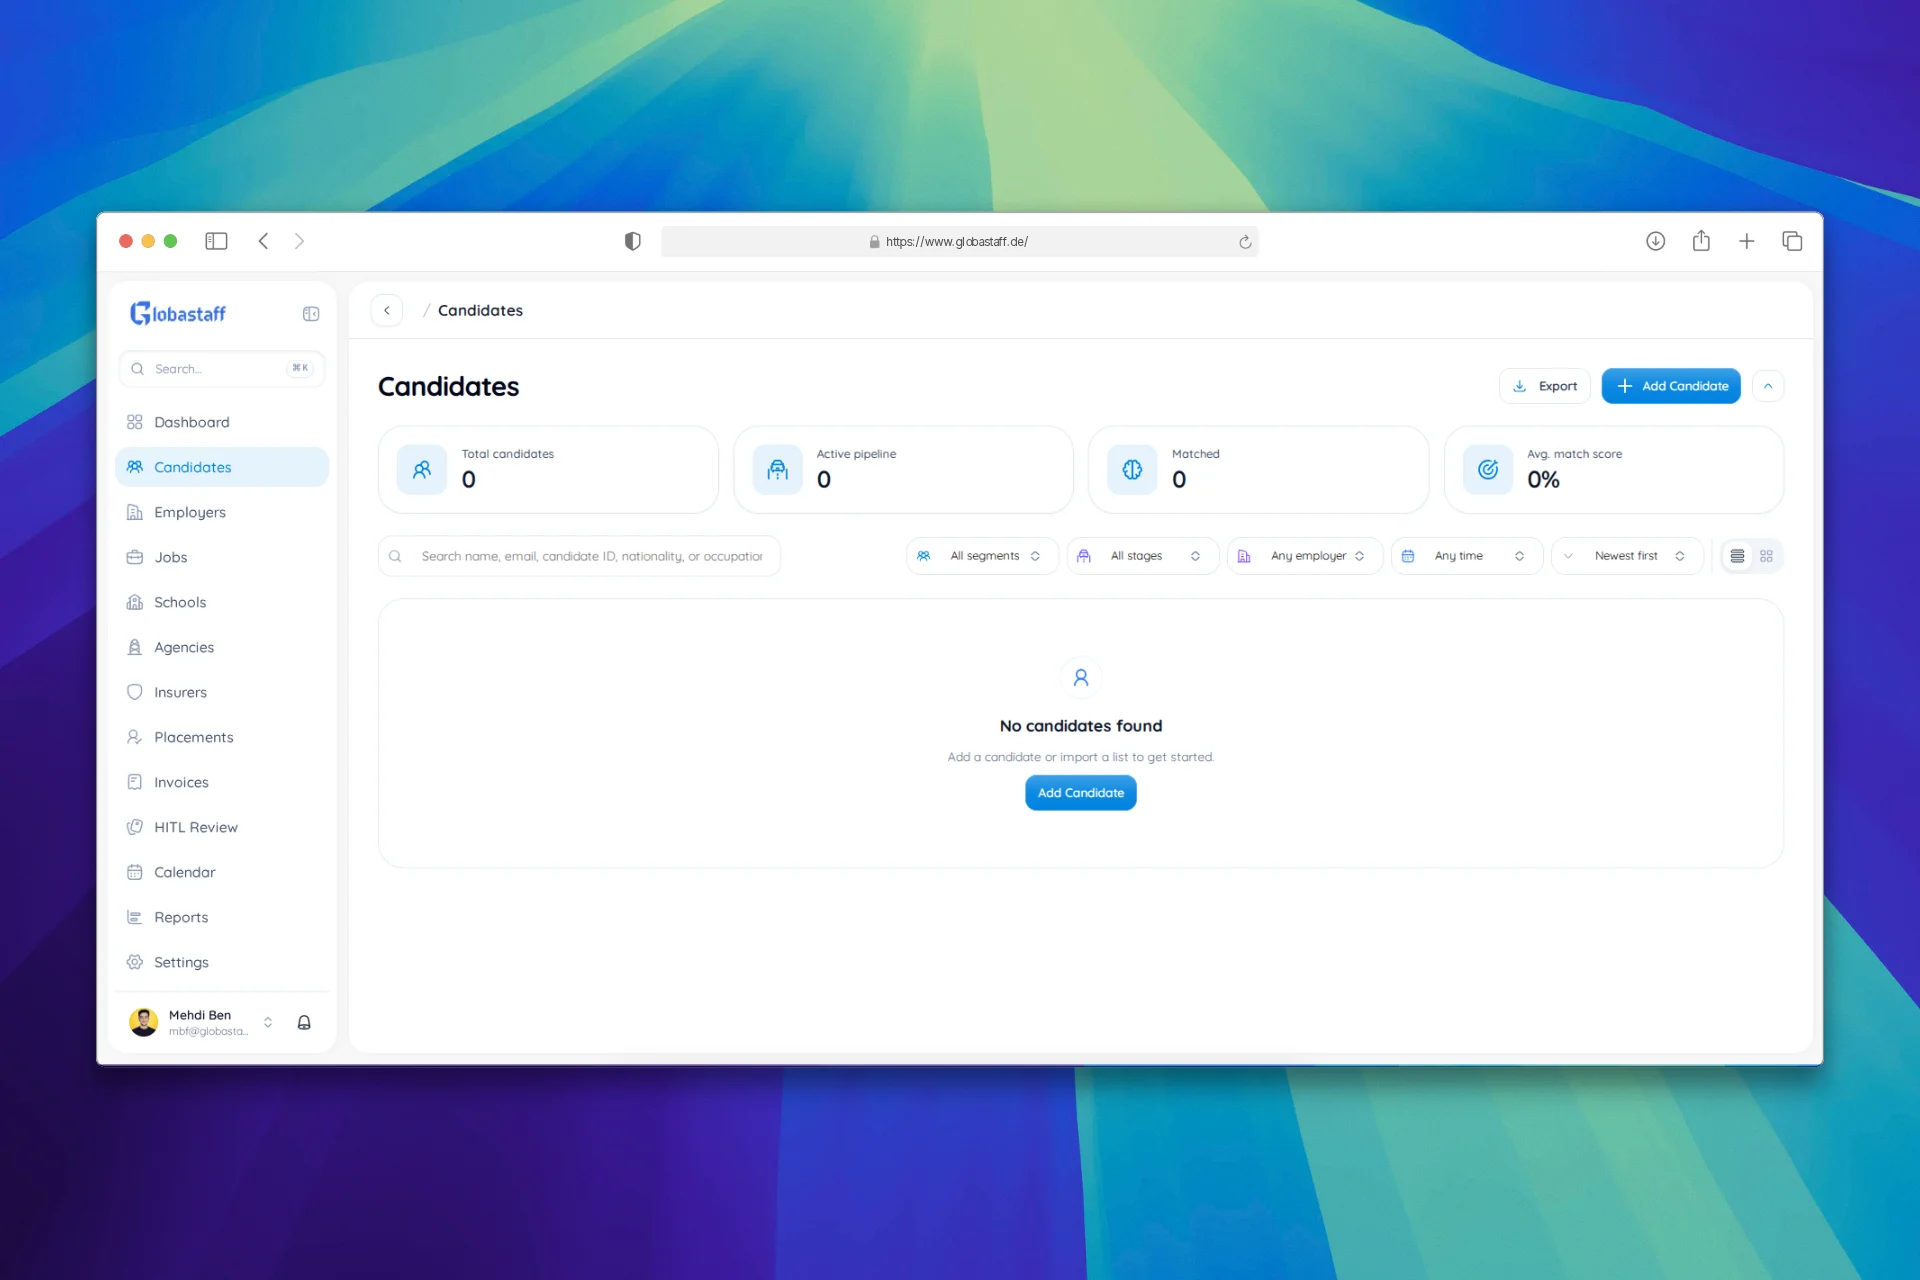This screenshot has height=1280, width=1920.
Task: Open Invoices in the sidebar
Action: (222, 782)
